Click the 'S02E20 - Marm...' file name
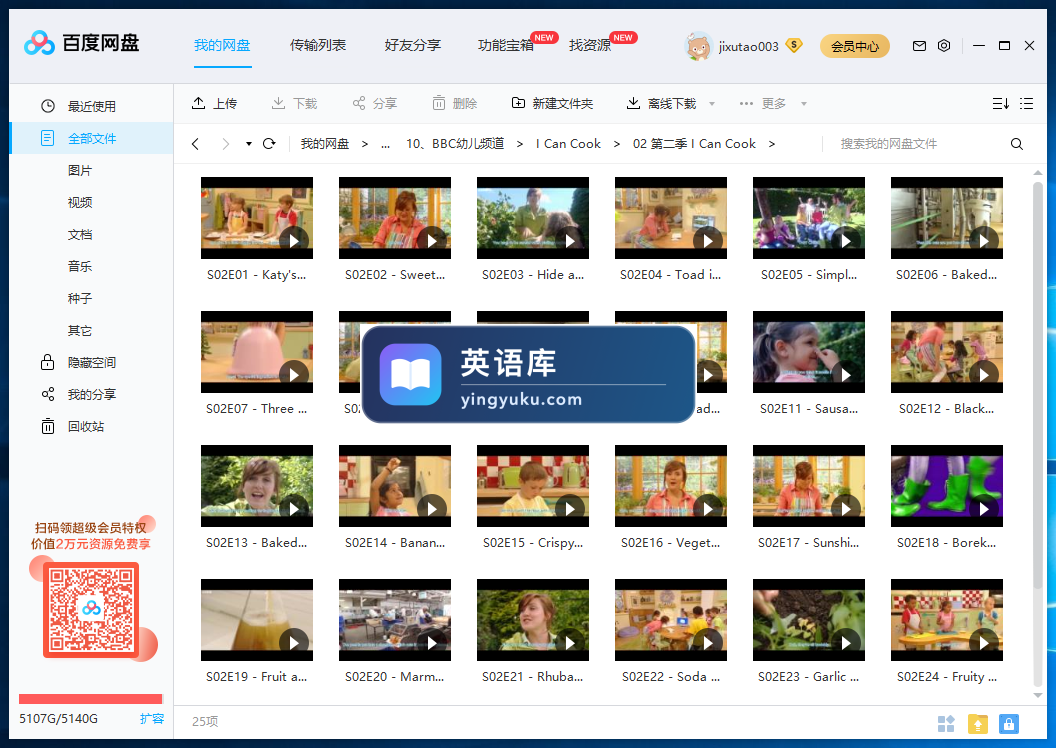The image size is (1056, 748). 395,677
